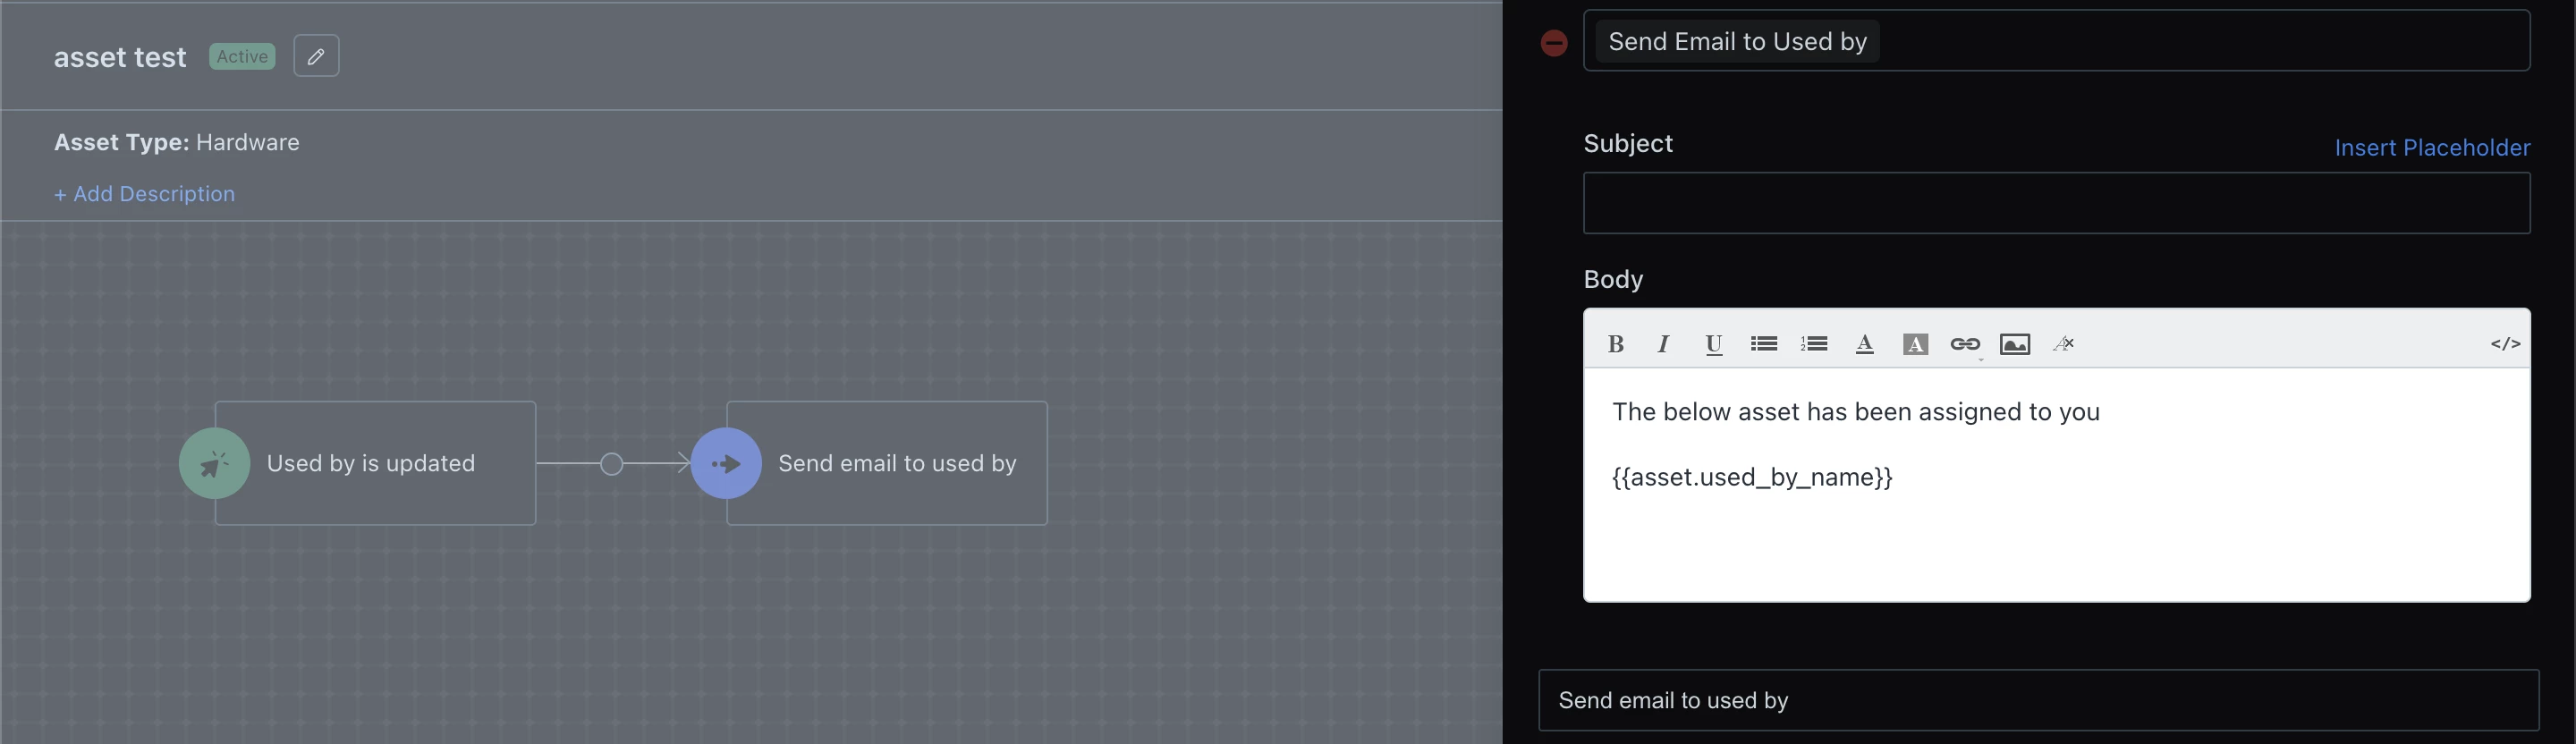The height and width of the screenshot is (744, 2576).
Task: Click the Asset Type: Hardware text
Action: coord(177,142)
